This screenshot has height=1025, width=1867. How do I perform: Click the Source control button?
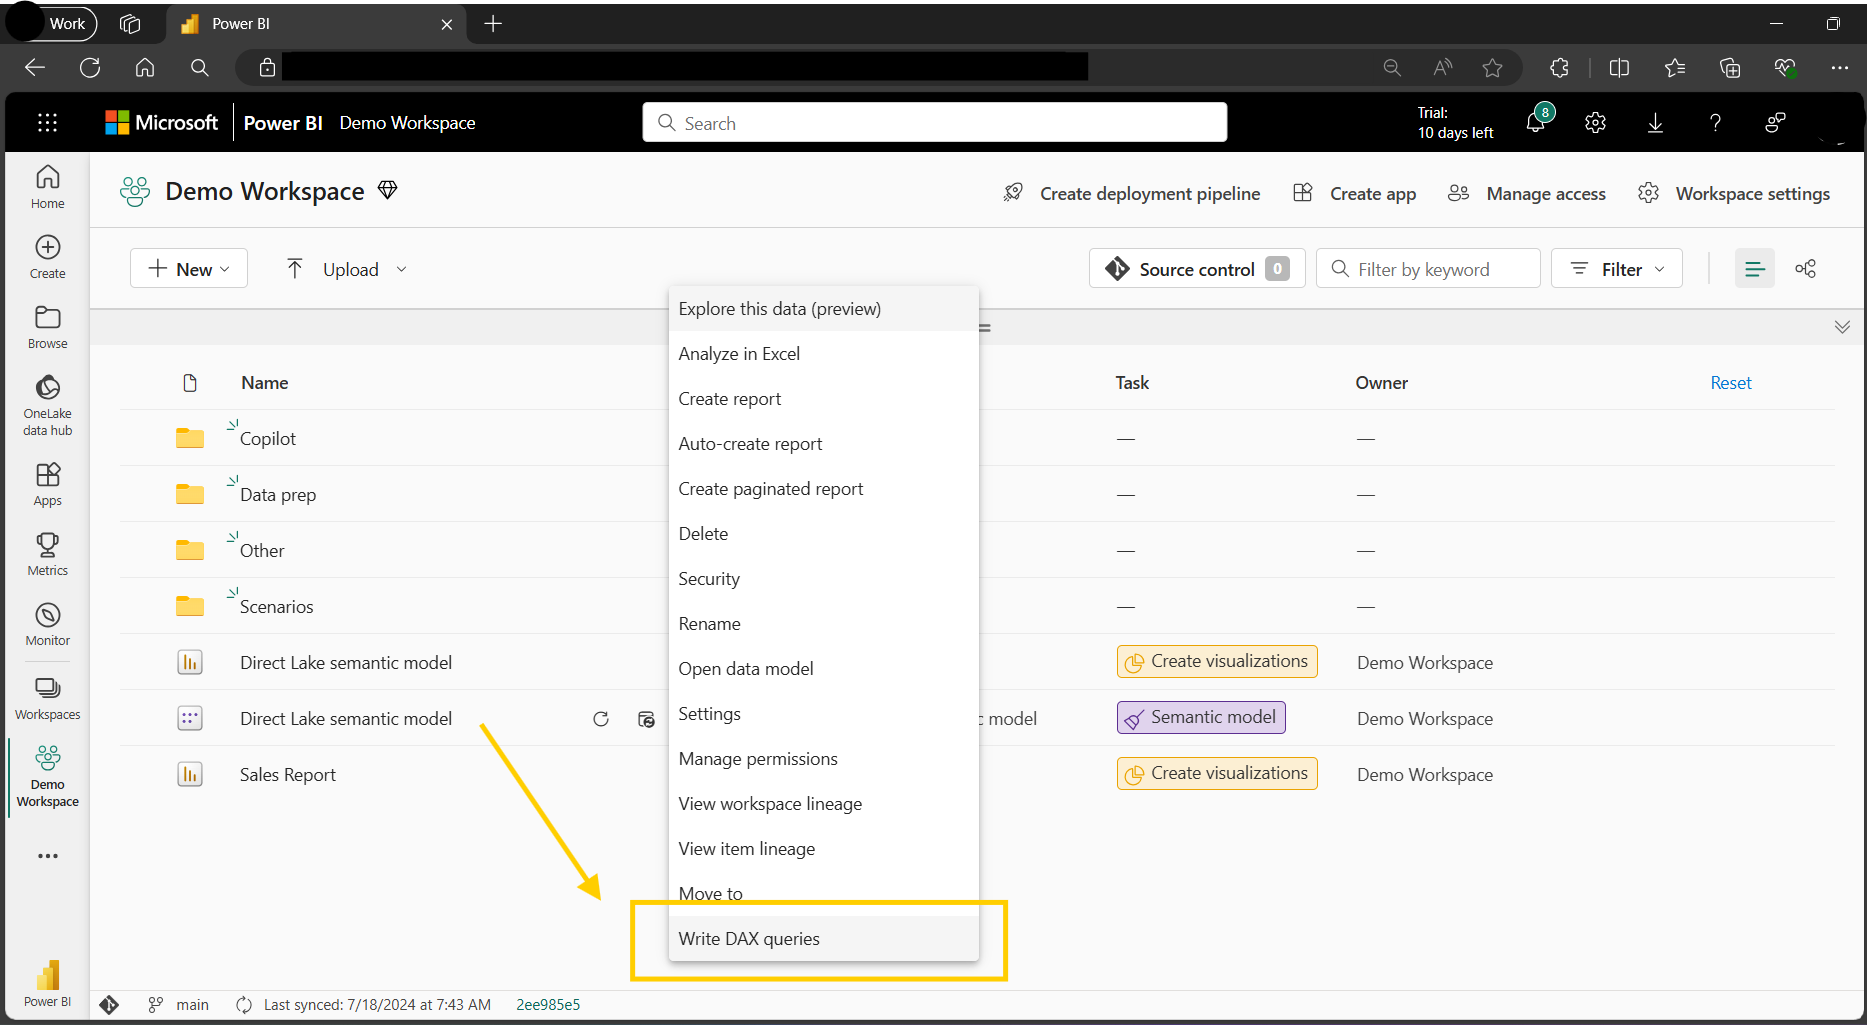(1196, 269)
